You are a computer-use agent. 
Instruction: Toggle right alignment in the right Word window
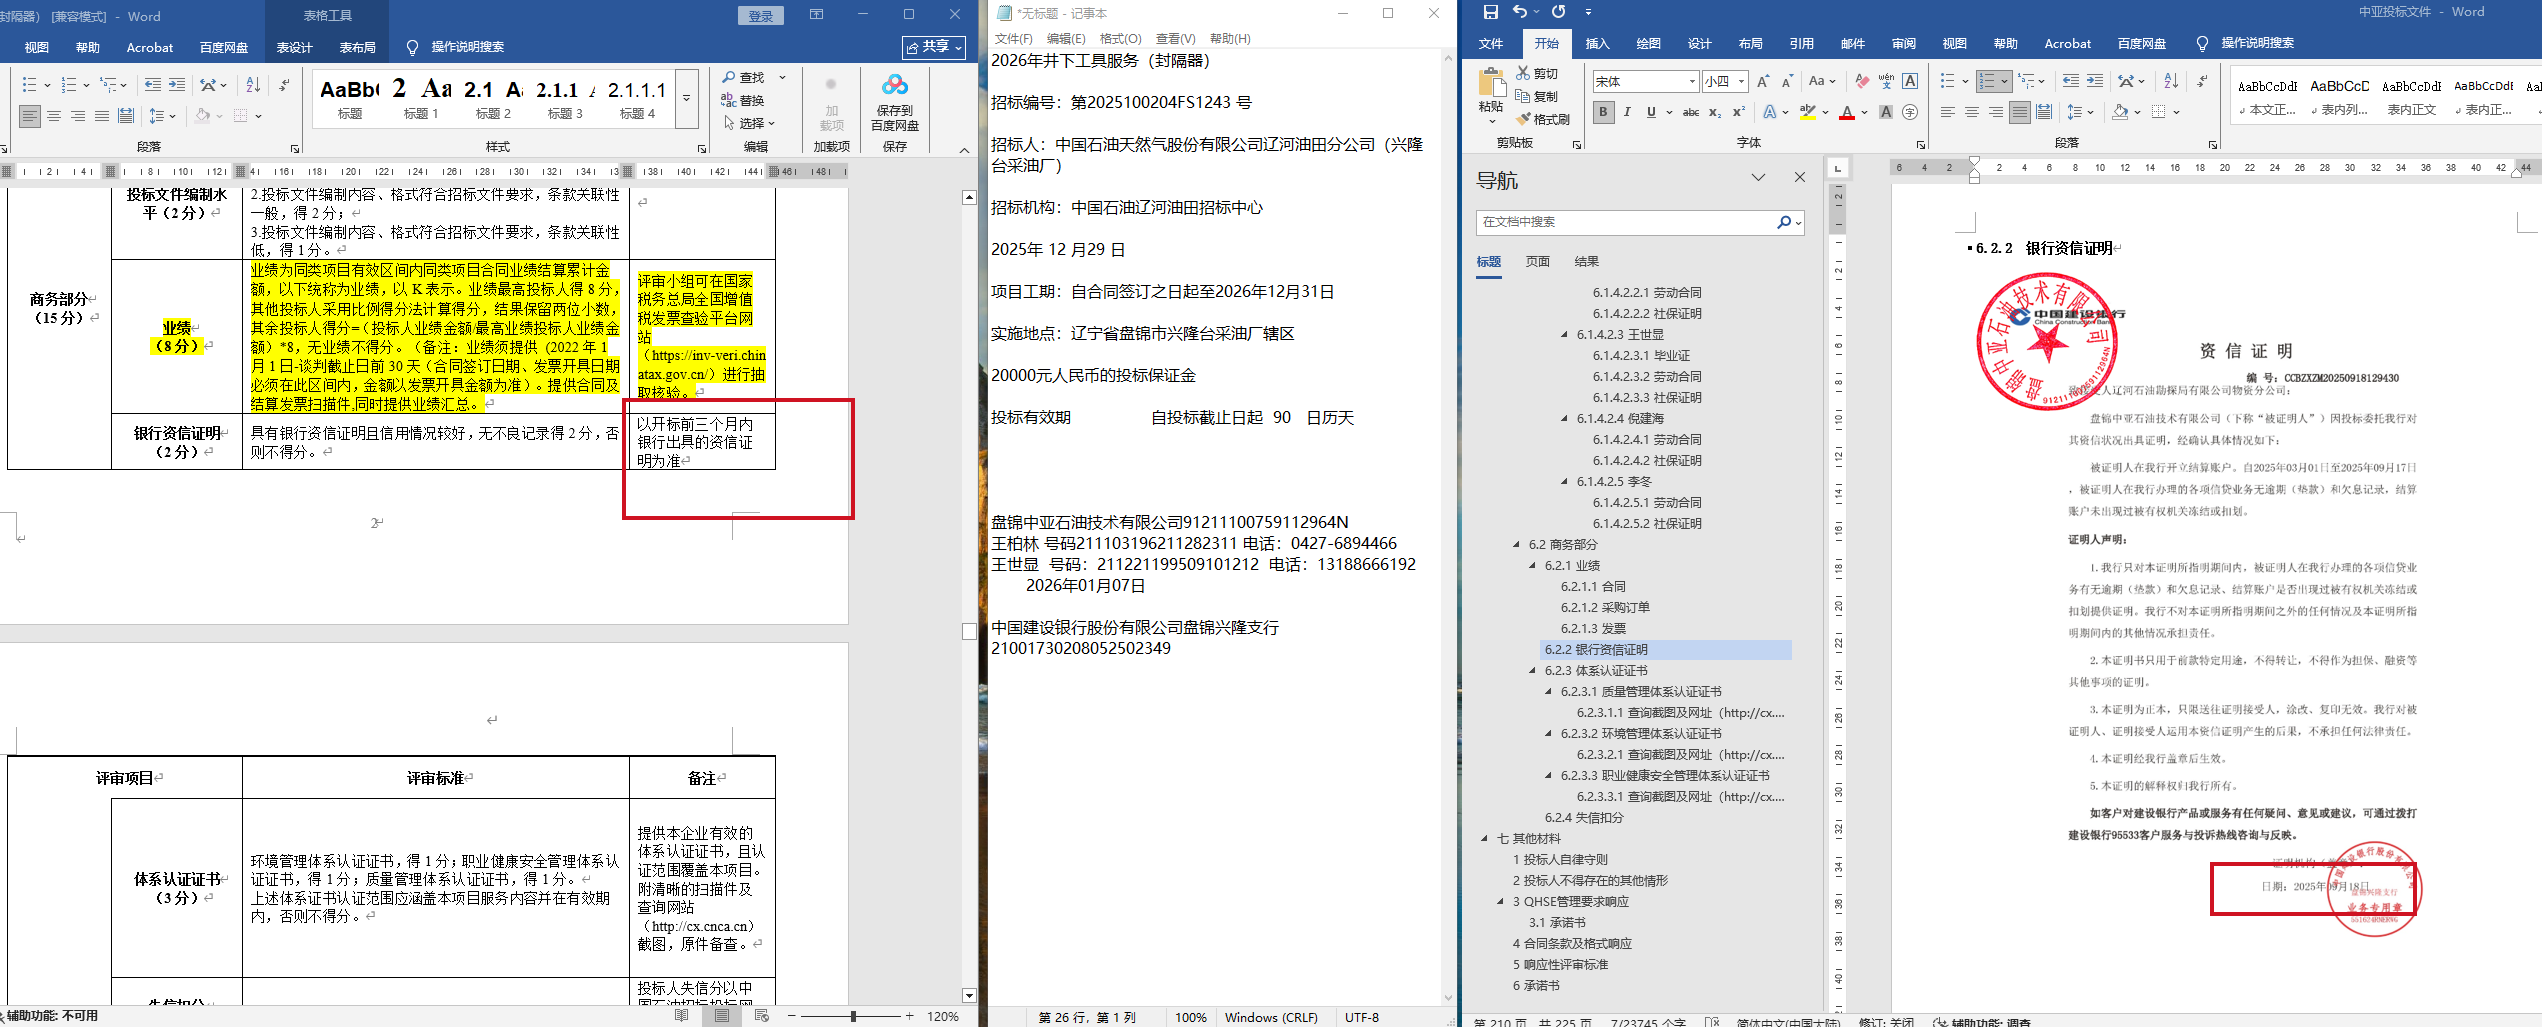click(x=1996, y=112)
